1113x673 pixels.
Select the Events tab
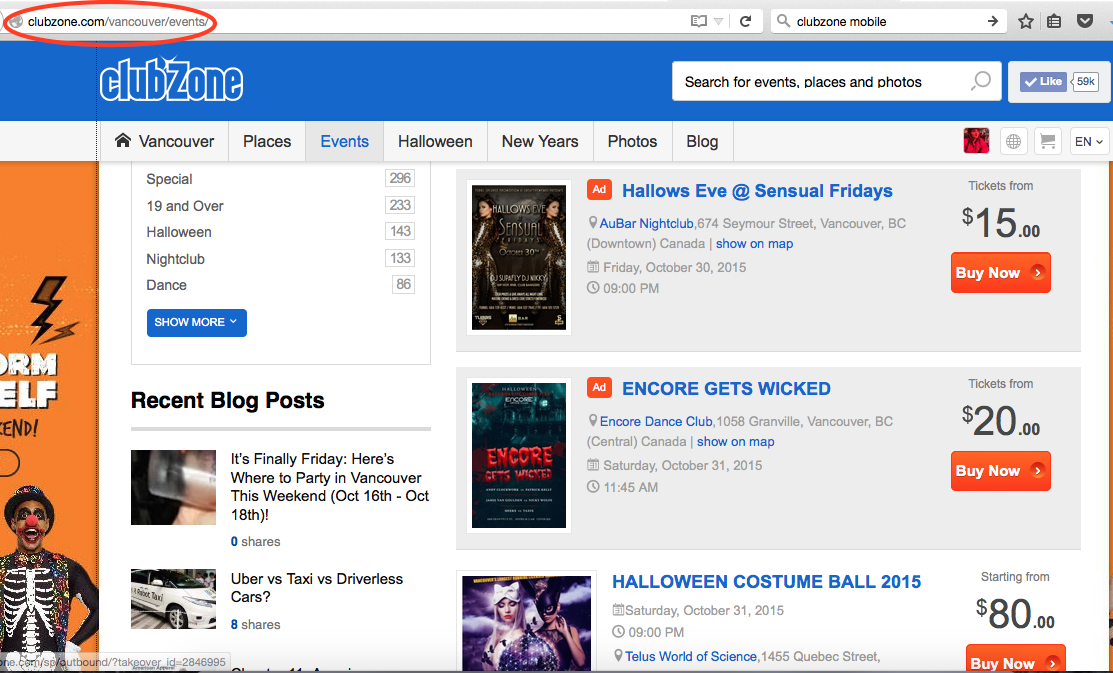[x=344, y=141]
